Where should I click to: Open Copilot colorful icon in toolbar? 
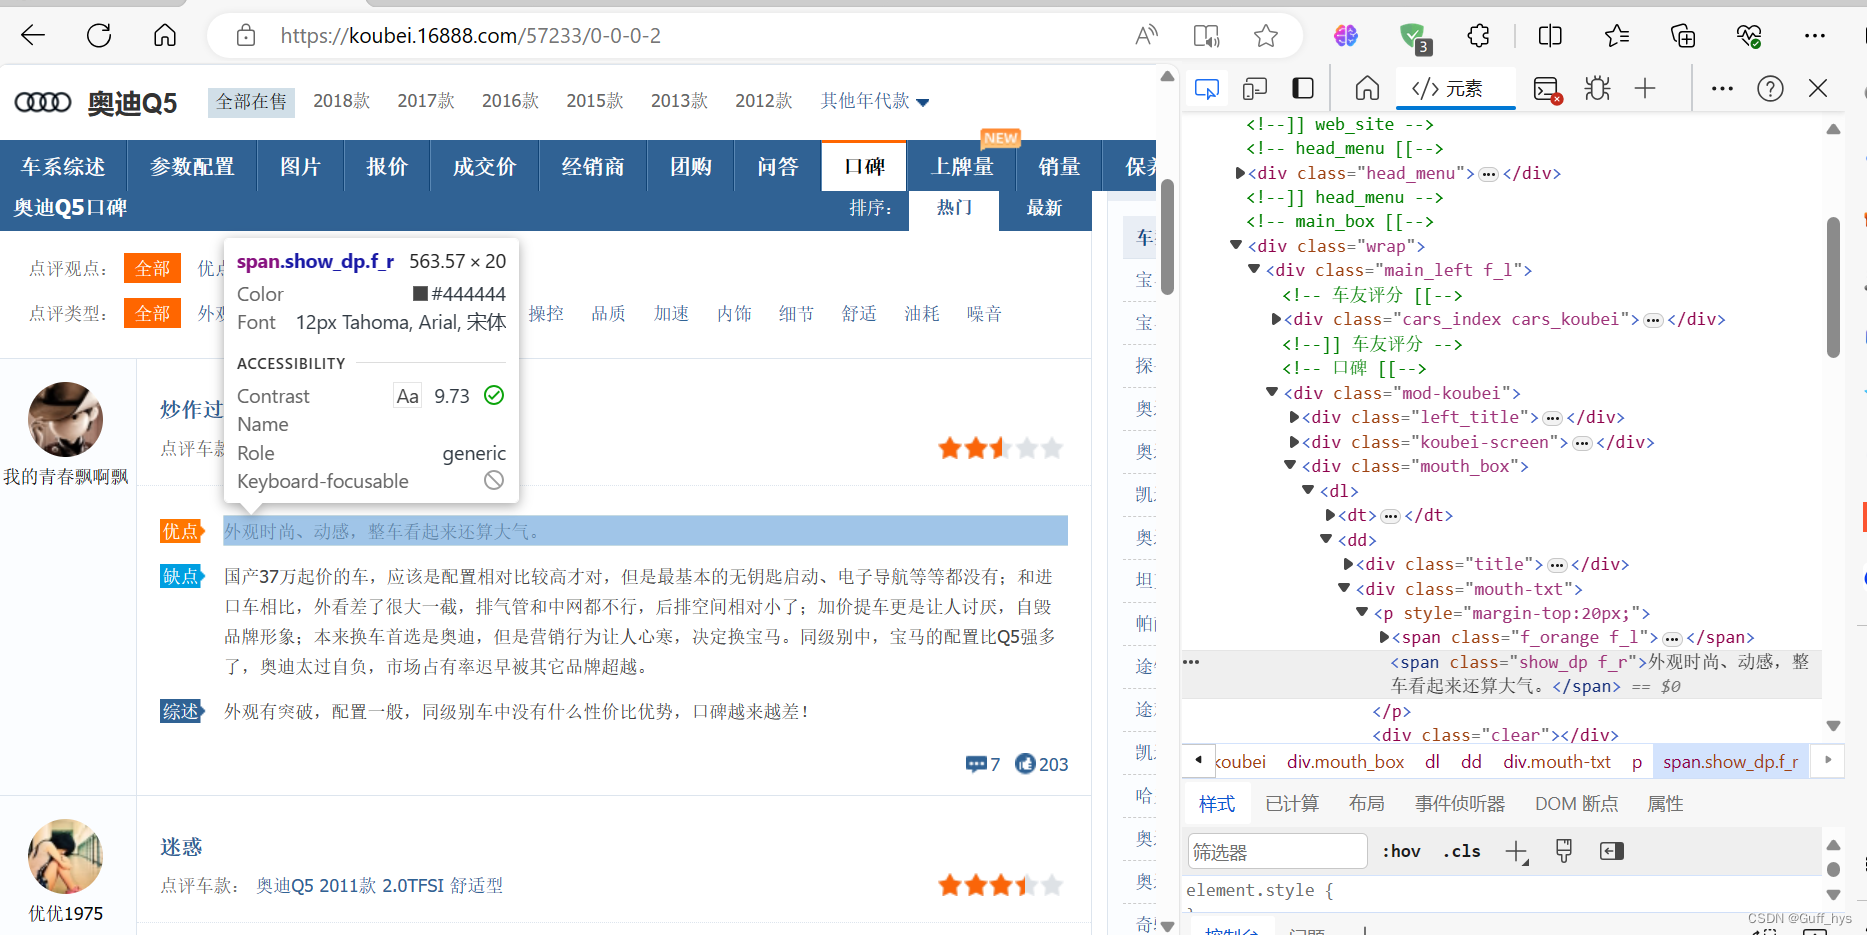click(x=1346, y=36)
